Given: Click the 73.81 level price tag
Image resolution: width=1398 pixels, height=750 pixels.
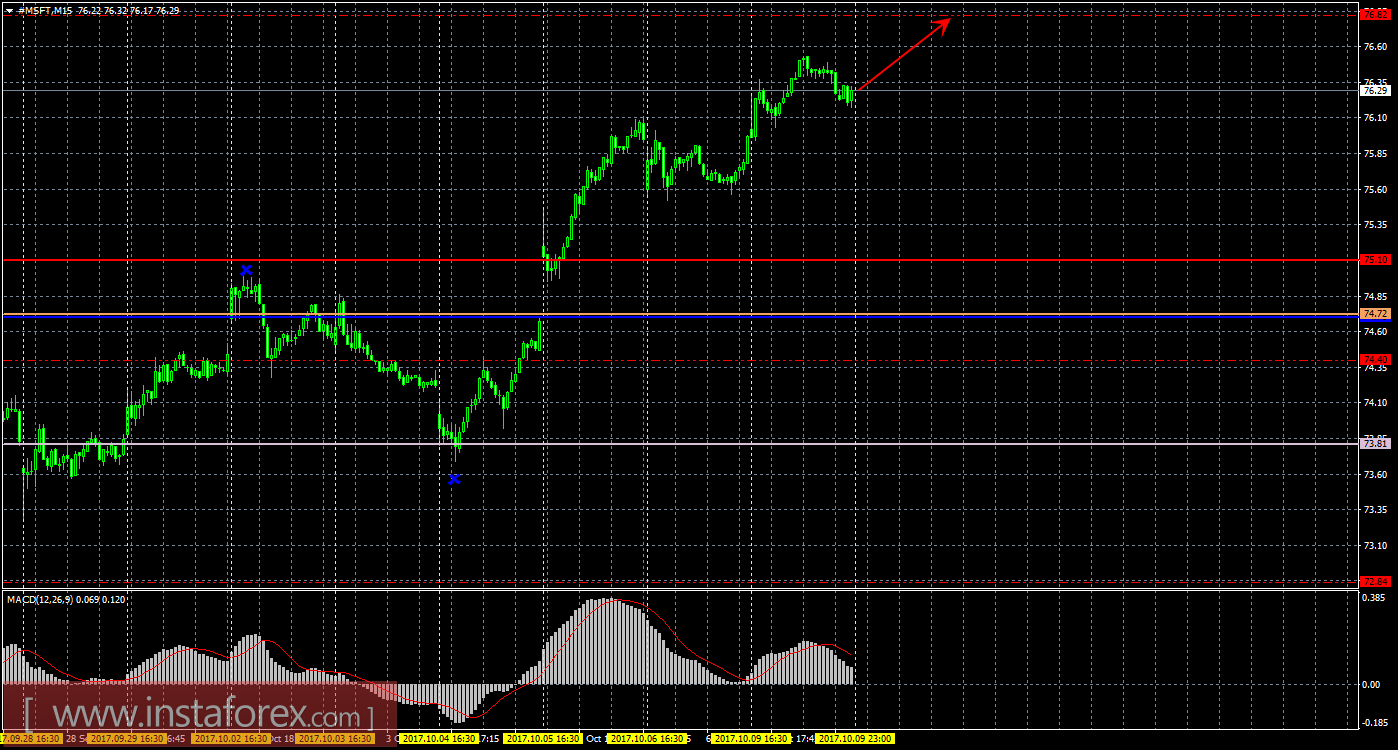Looking at the screenshot, I should coord(1375,443).
